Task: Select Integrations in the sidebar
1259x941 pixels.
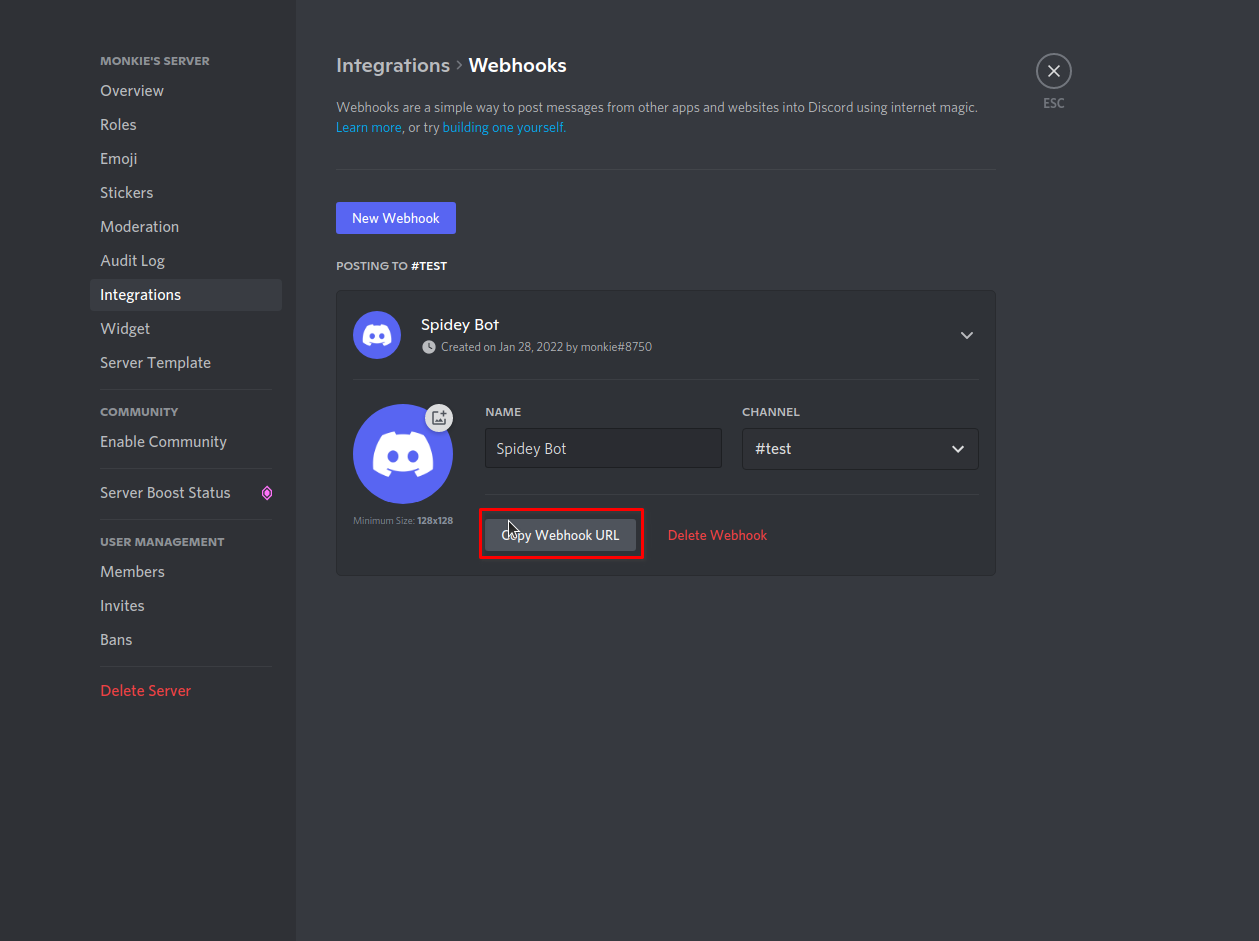Action: (186, 295)
